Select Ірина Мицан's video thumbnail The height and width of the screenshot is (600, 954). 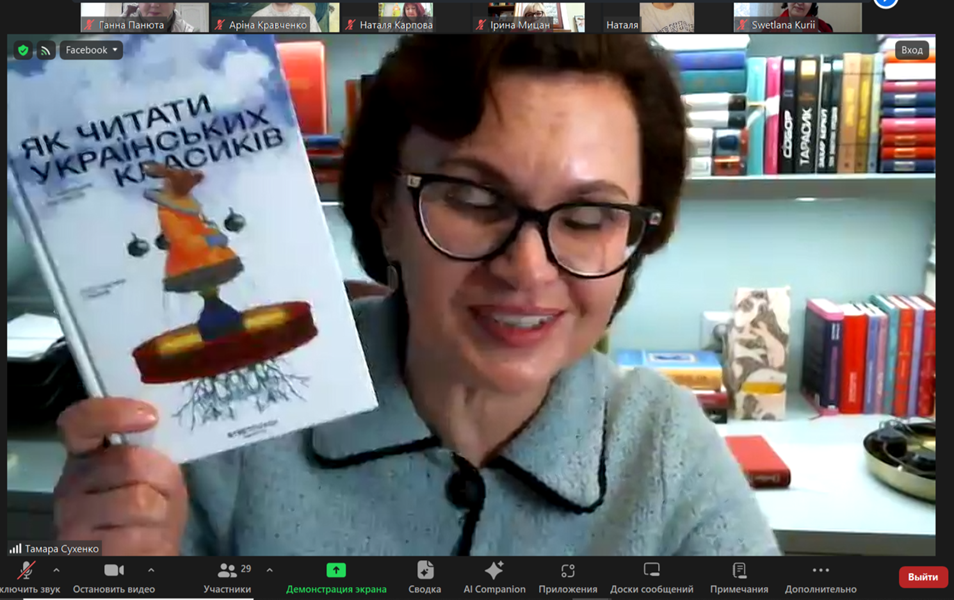[535, 16]
